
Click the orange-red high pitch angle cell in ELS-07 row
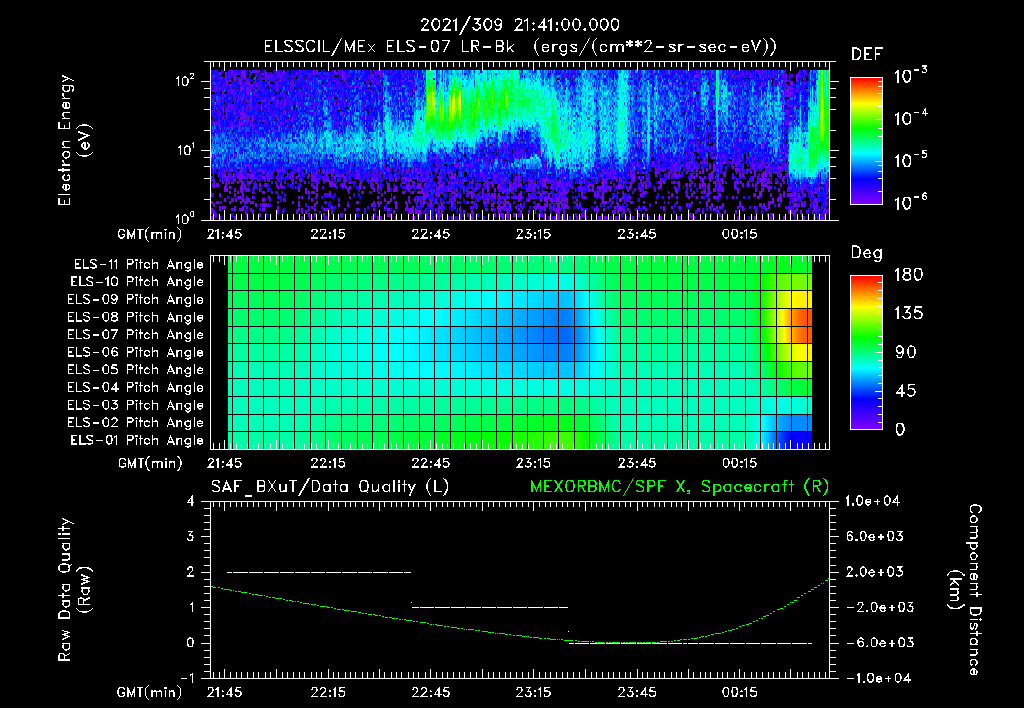pos(802,335)
